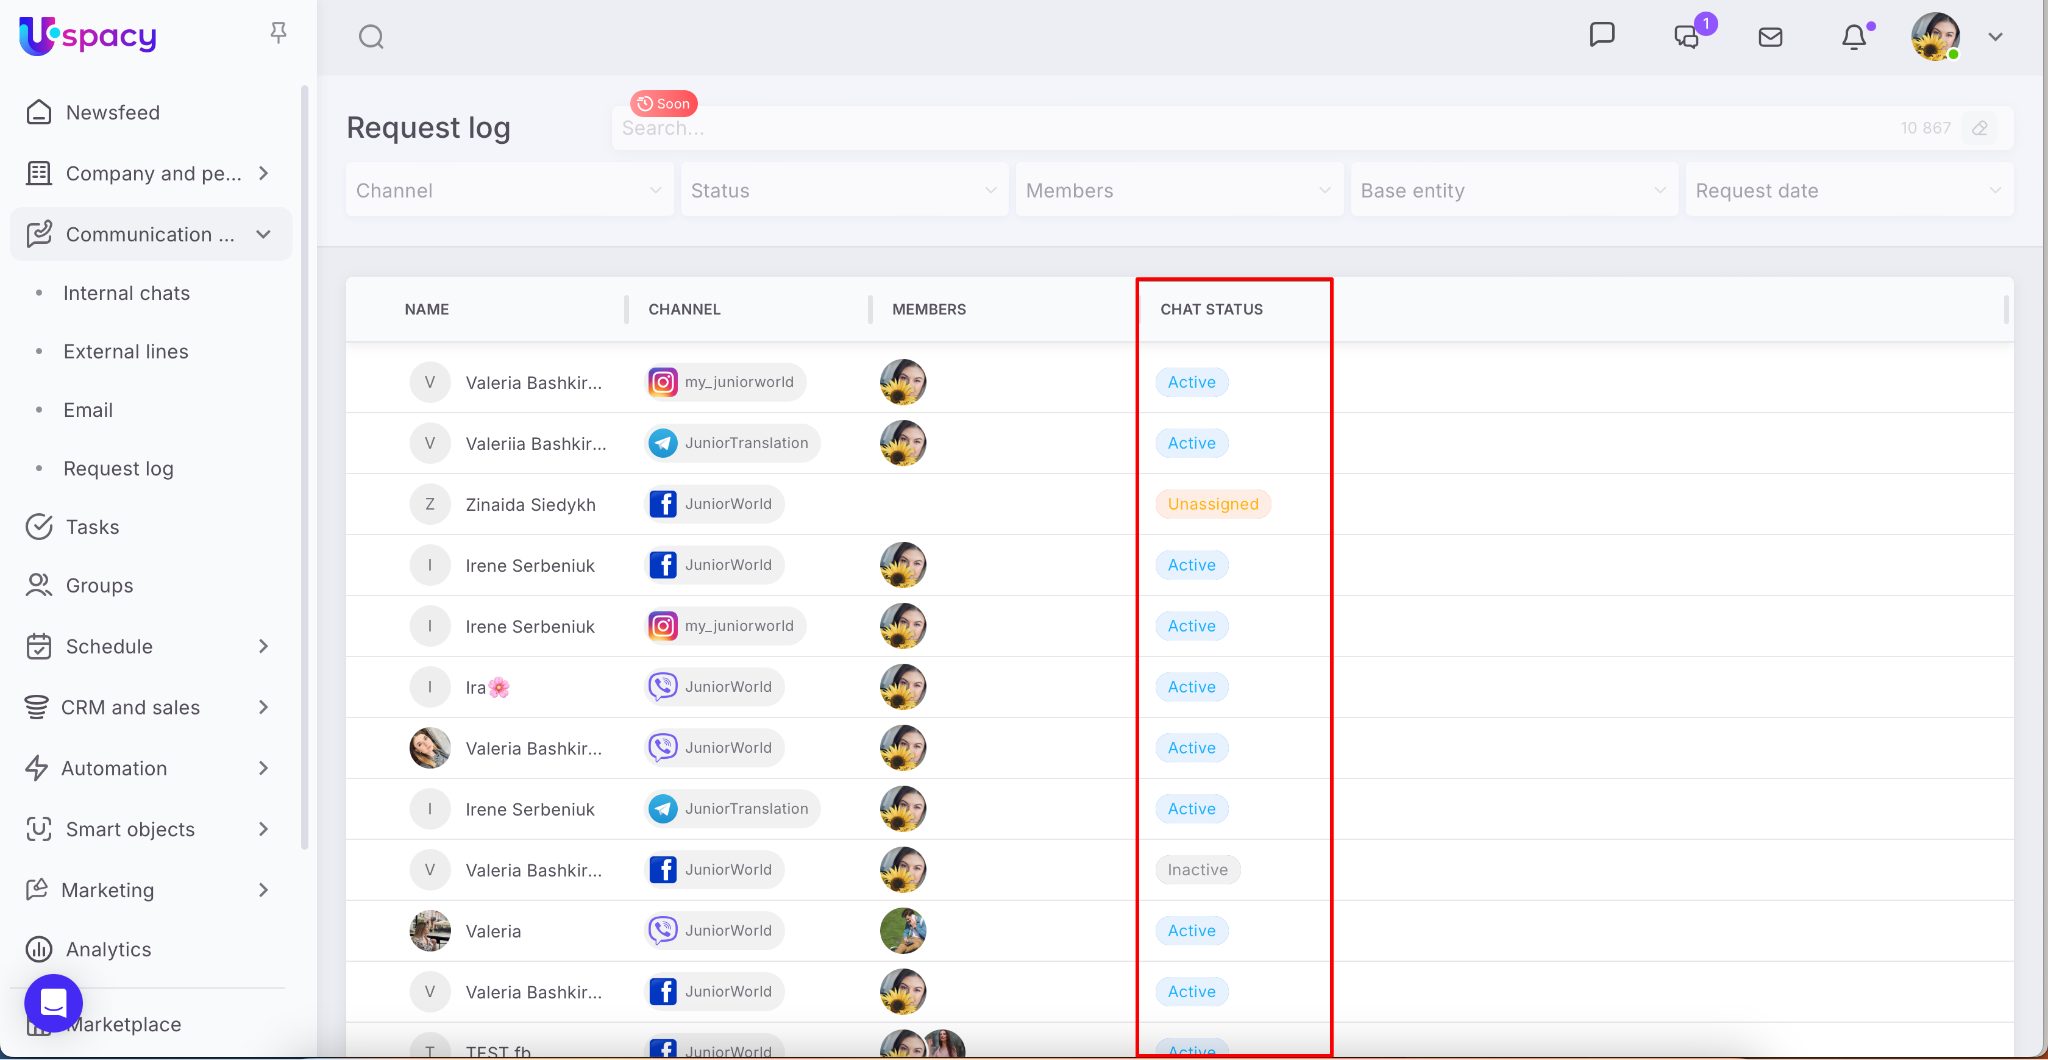Viewport: 2048px width, 1060px height.
Task: Open the Status filter dropdown
Action: point(844,190)
